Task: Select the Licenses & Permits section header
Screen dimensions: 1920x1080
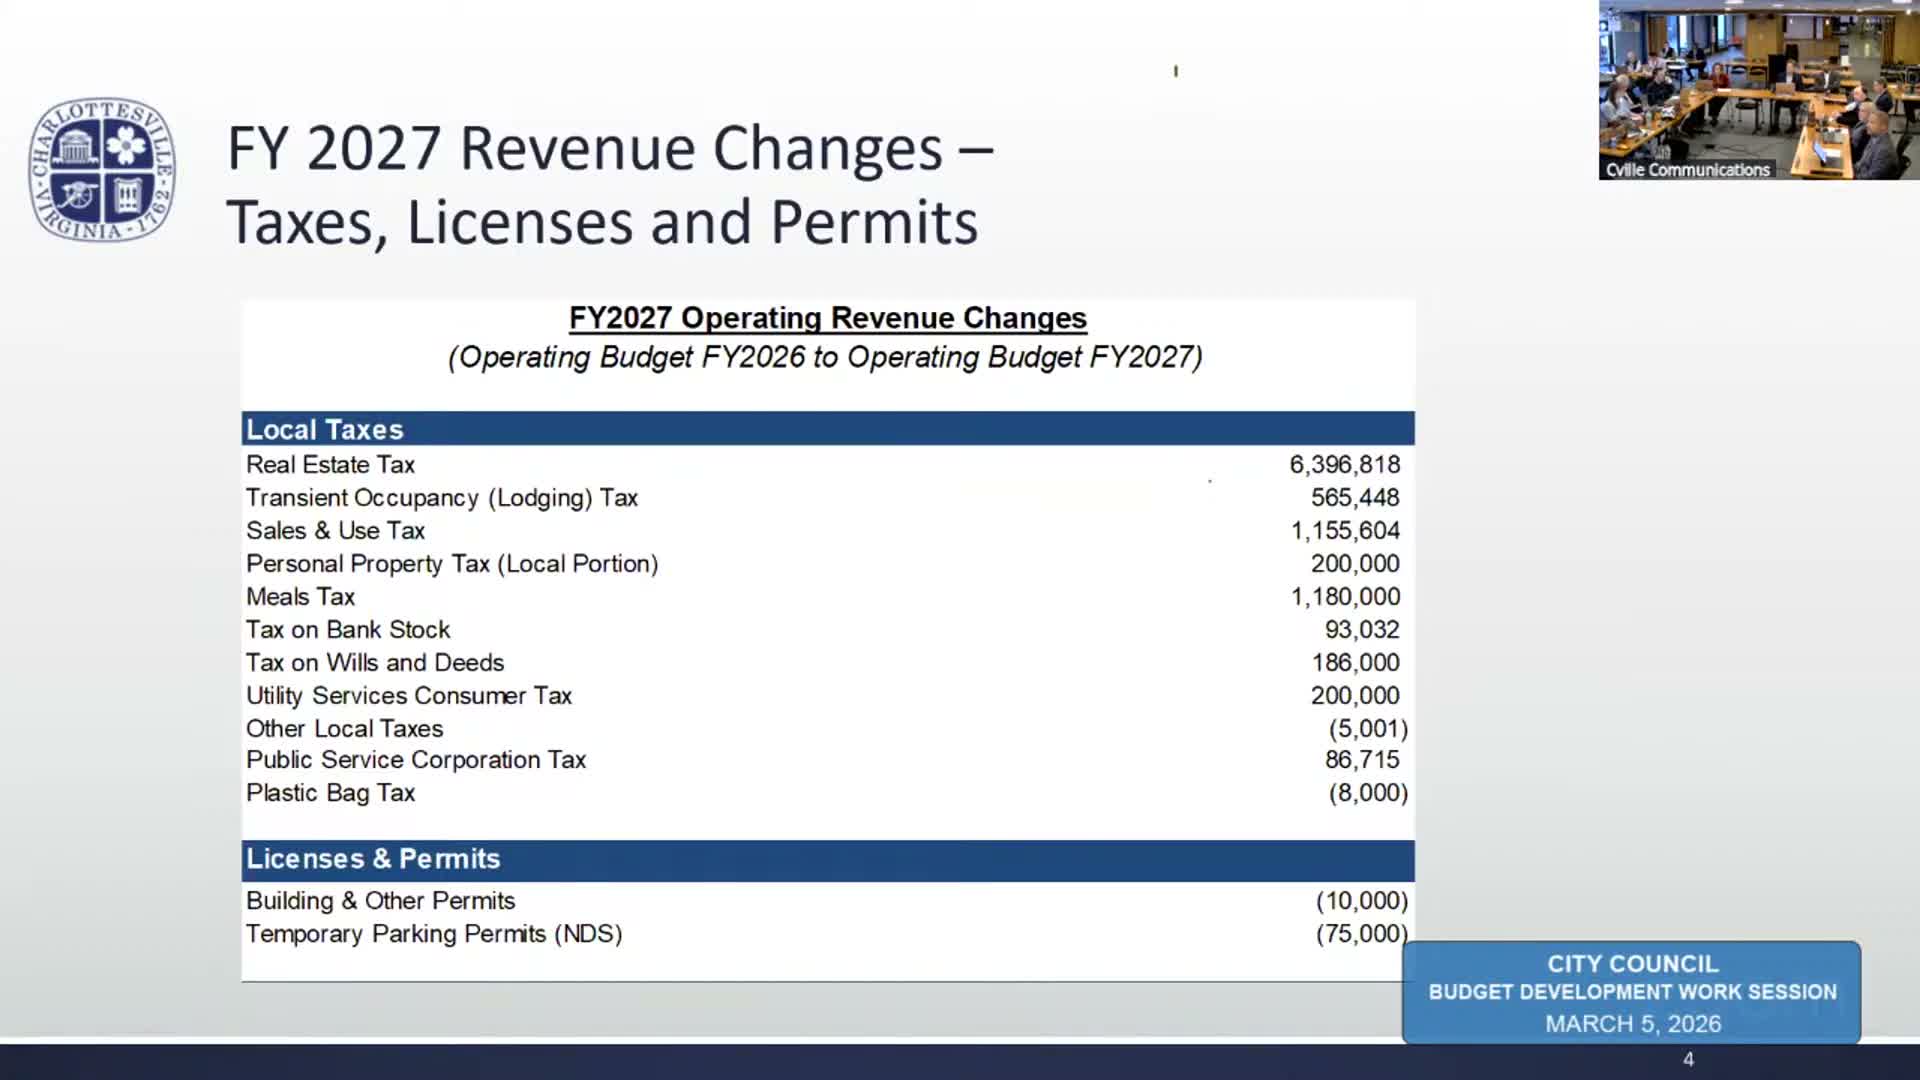Action: [373, 859]
